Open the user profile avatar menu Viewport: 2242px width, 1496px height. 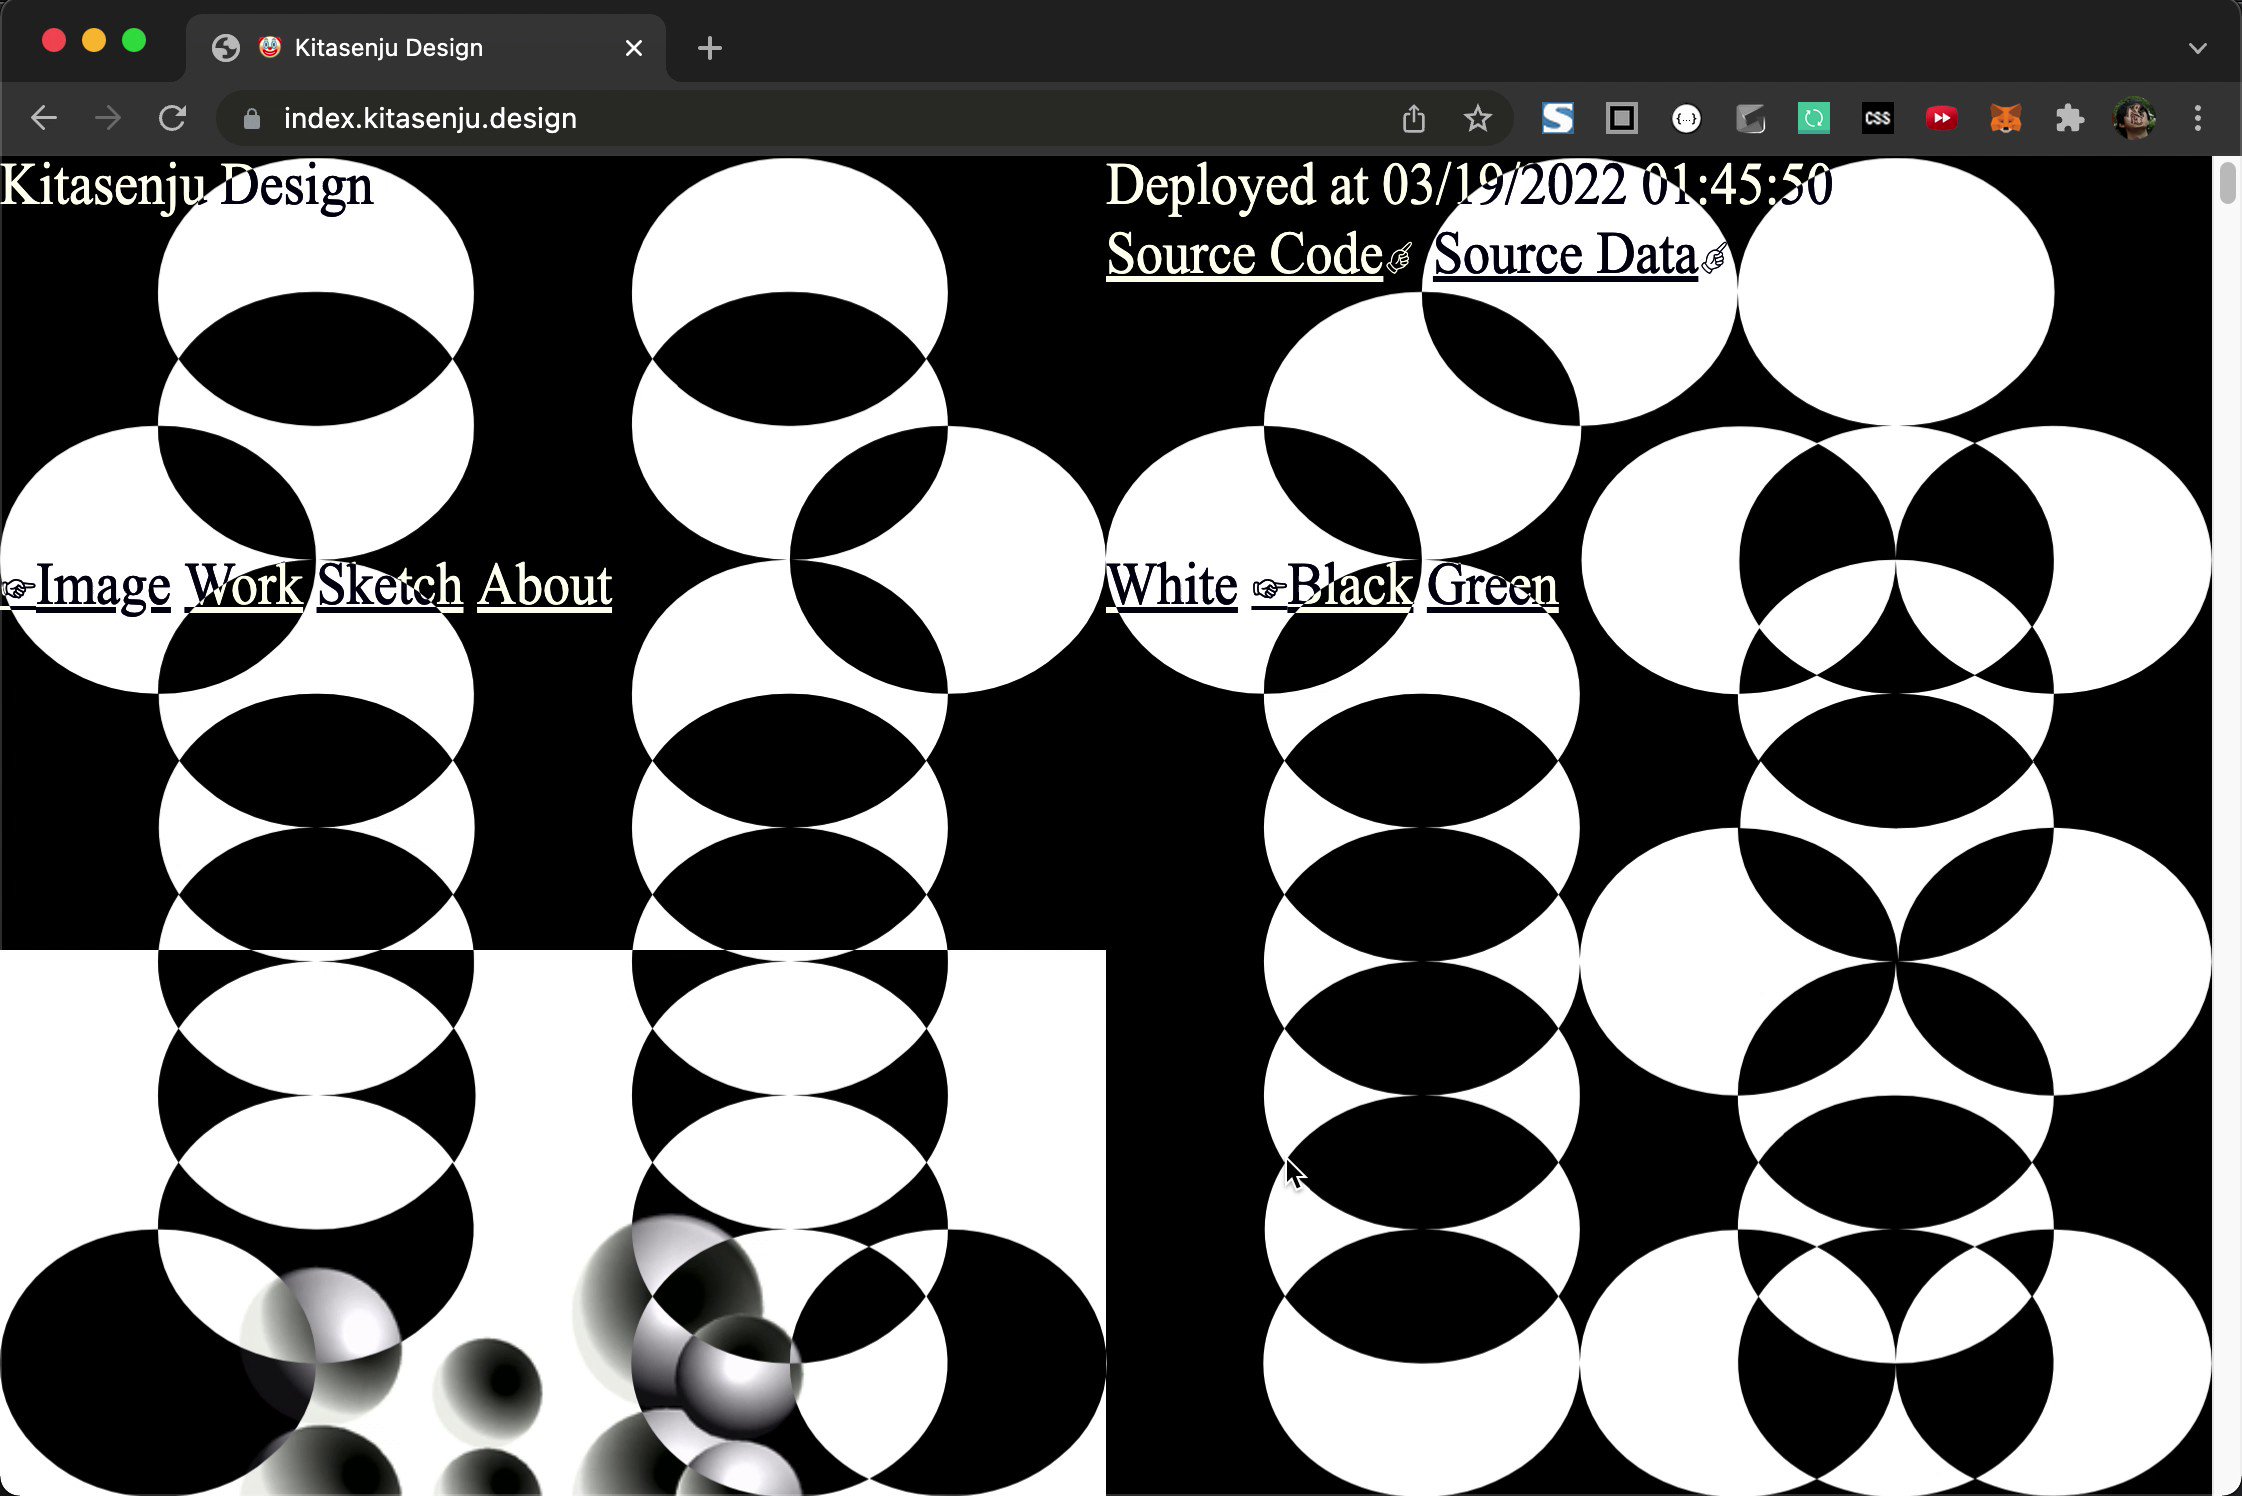(x=2133, y=119)
